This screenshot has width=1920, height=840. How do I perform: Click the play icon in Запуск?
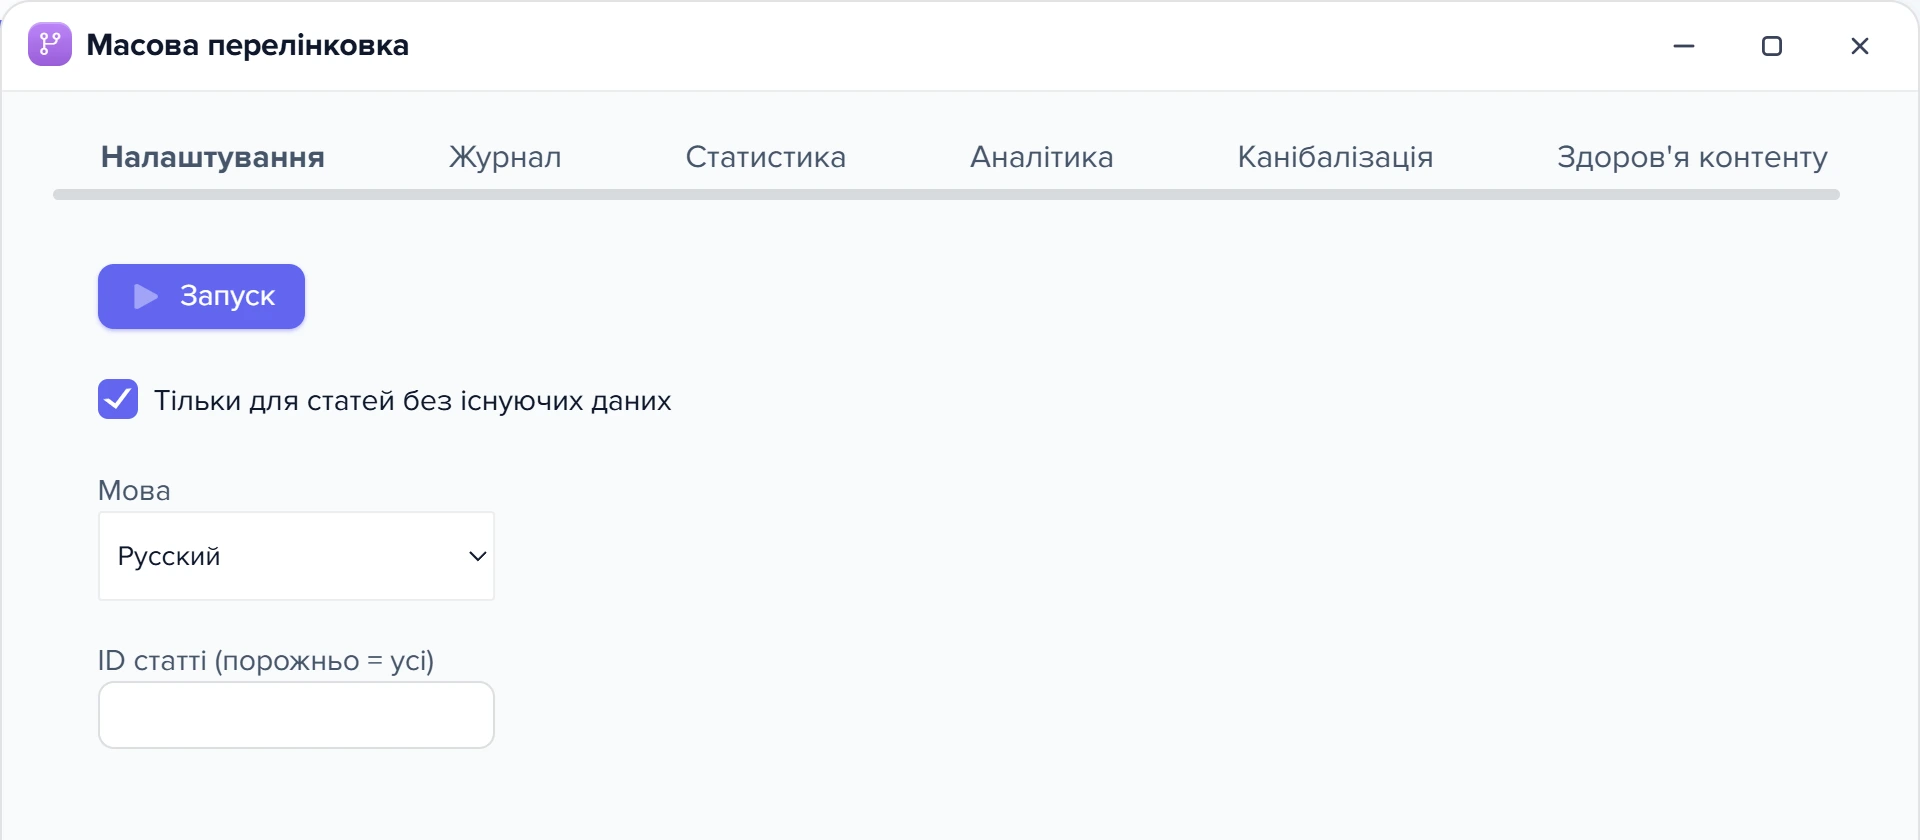(x=146, y=296)
